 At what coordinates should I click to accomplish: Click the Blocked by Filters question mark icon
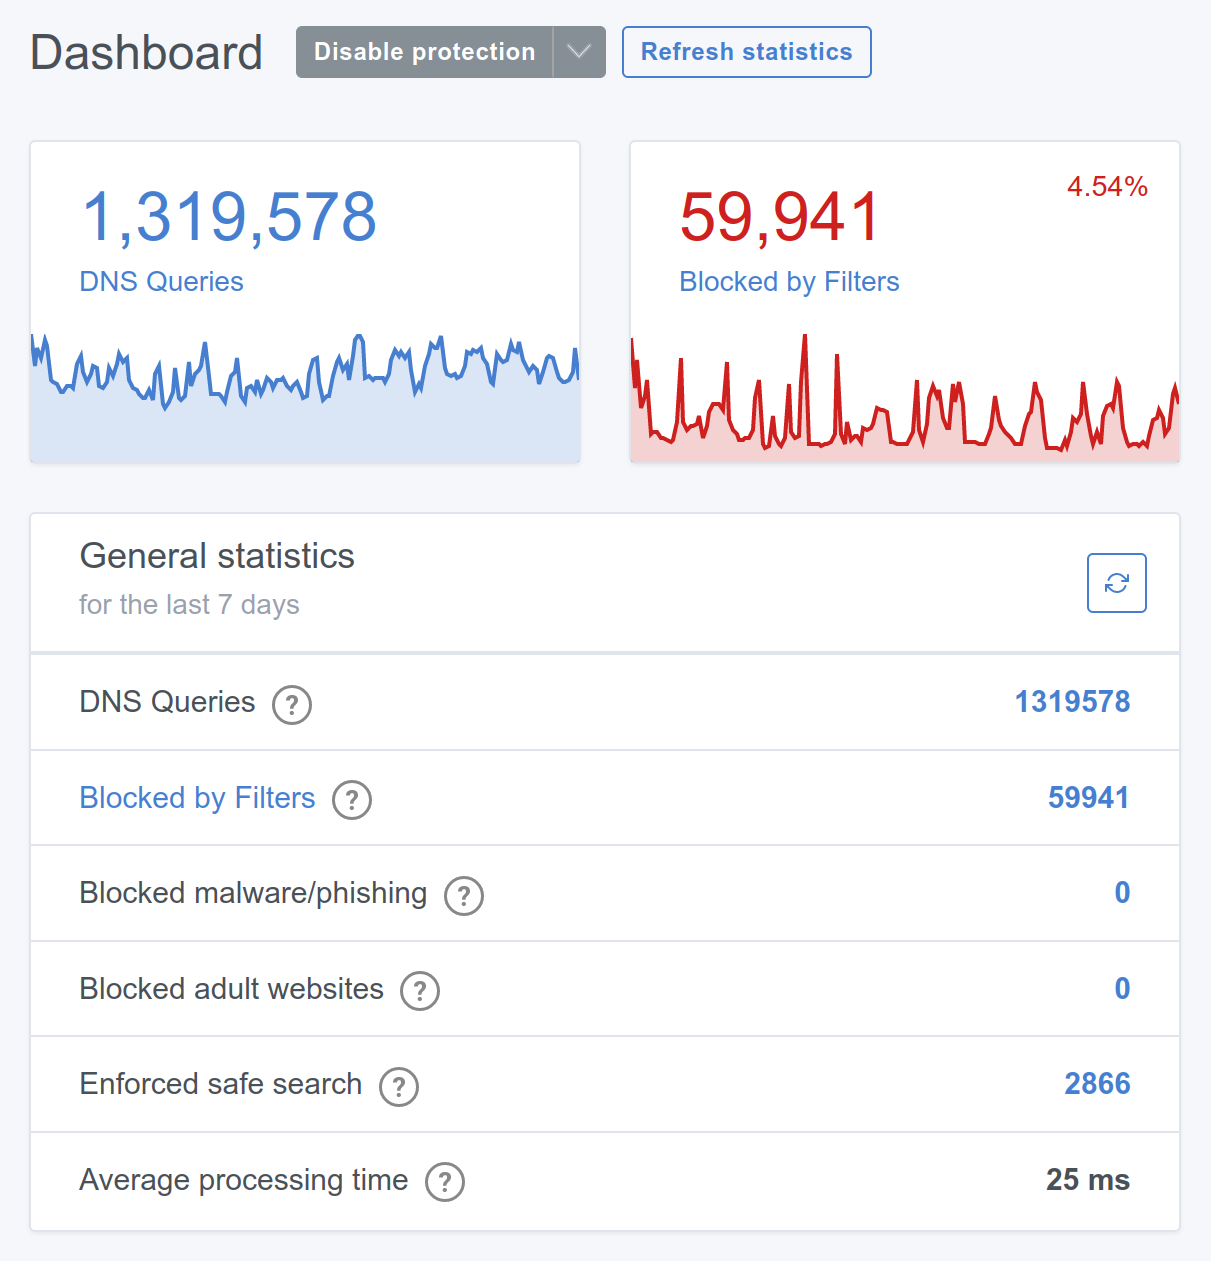pyautogui.click(x=351, y=800)
